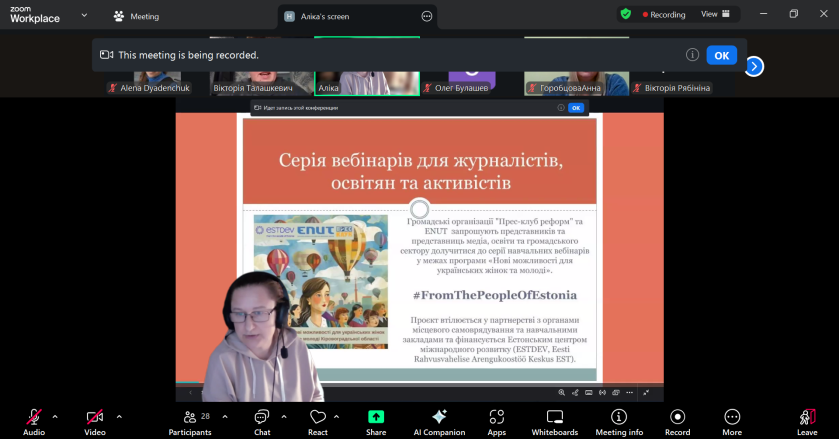Click ellipsis icon in shared presentation toolbar
This screenshot has width=839, height=439.
pos(629,392)
